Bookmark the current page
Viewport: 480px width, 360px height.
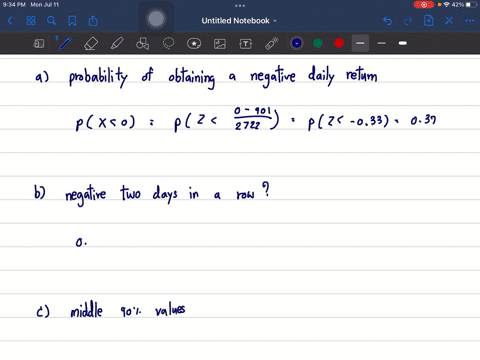tap(72, 21)
